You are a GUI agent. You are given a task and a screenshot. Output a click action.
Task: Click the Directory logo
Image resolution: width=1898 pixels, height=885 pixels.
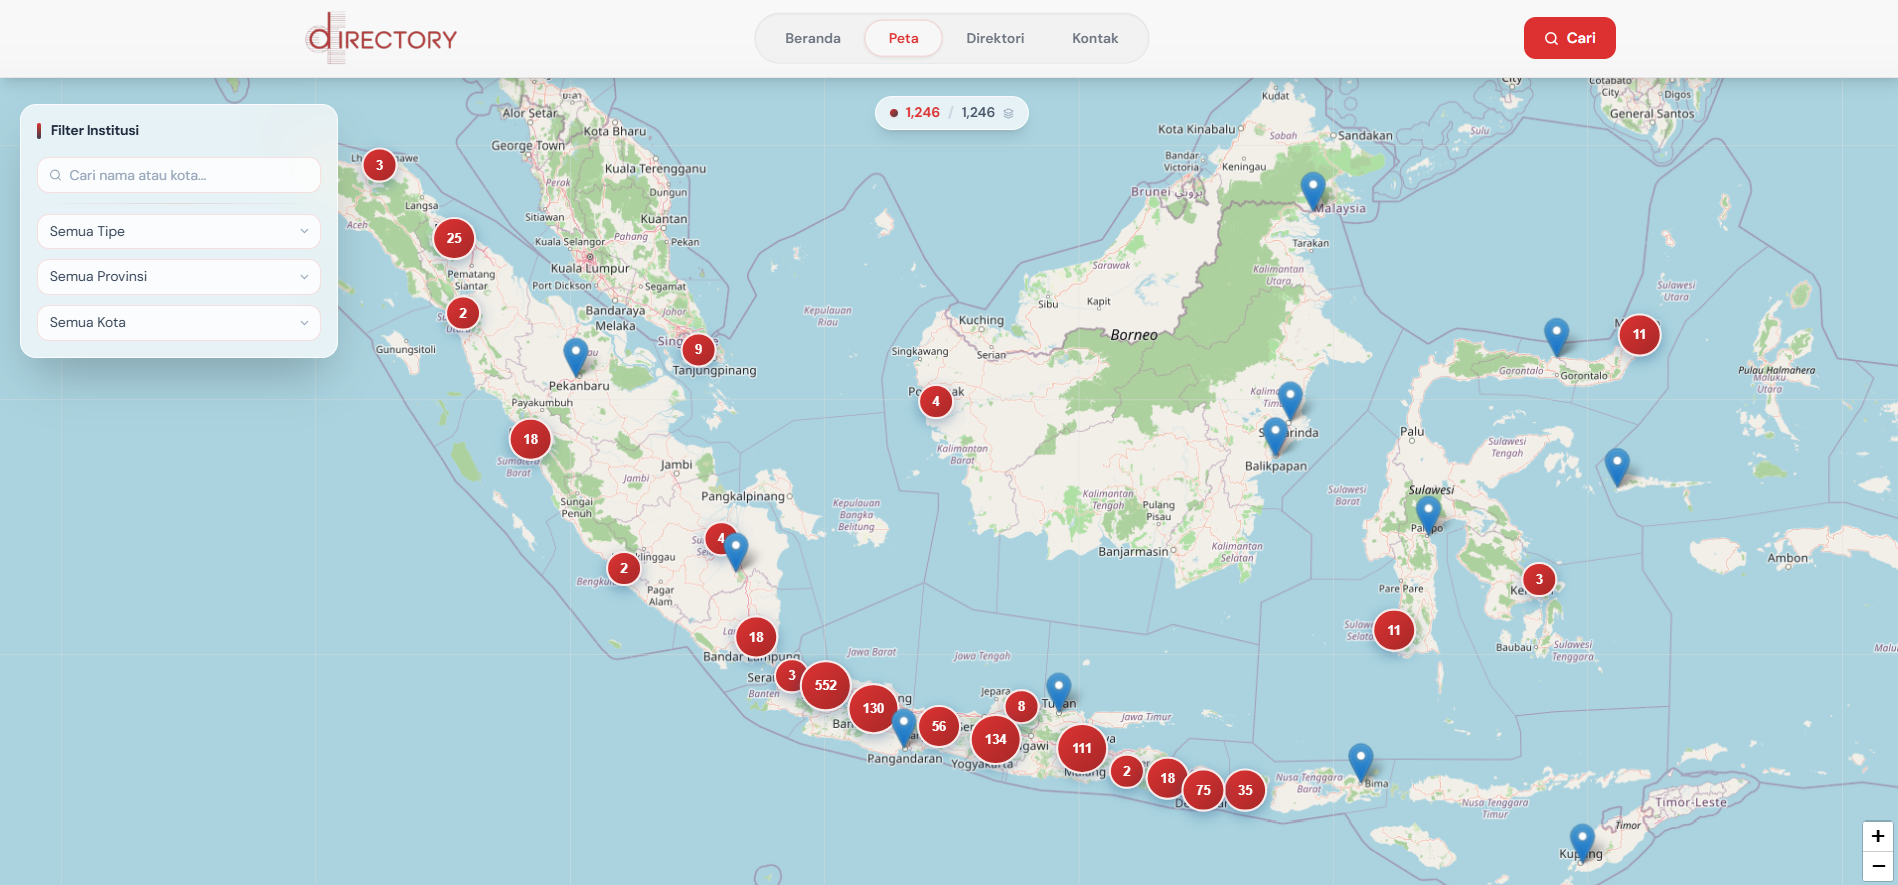pyautogui.click(x=381, y=38)
